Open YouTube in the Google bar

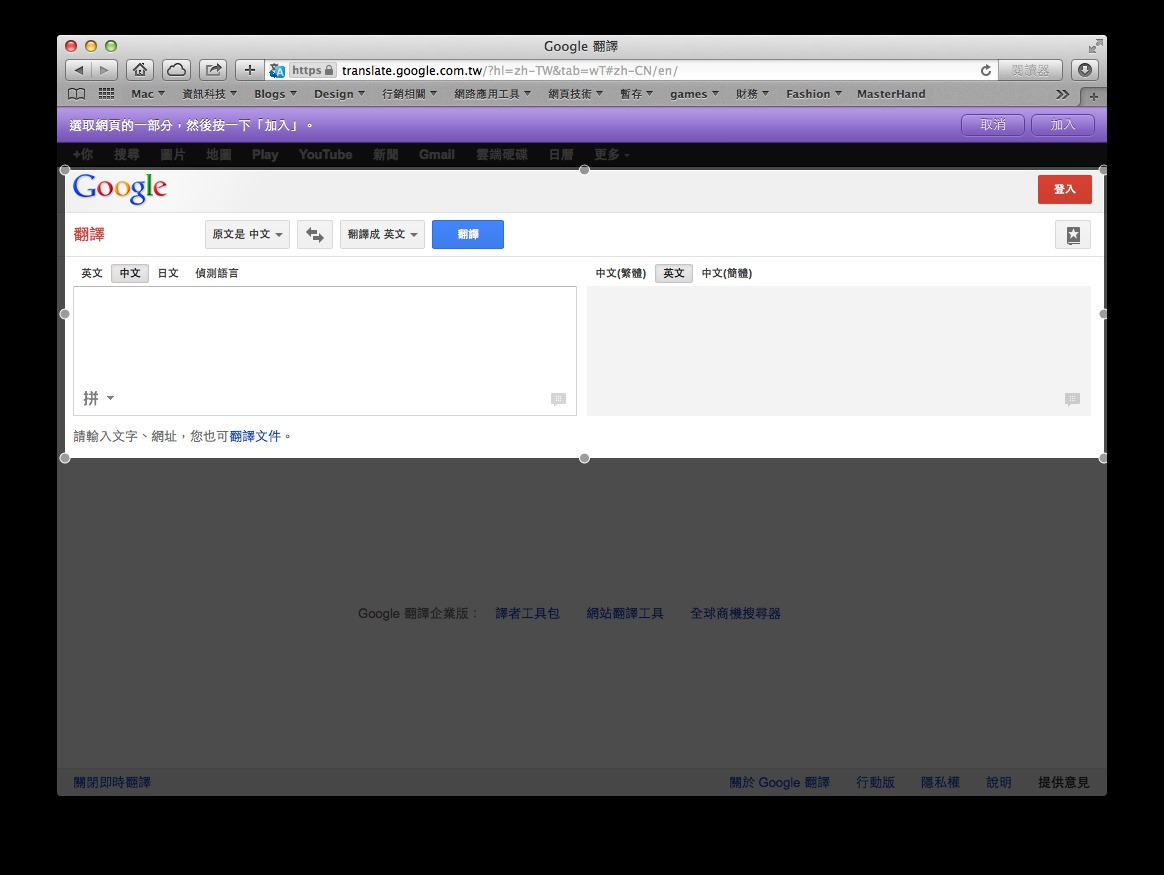(325, 154)
